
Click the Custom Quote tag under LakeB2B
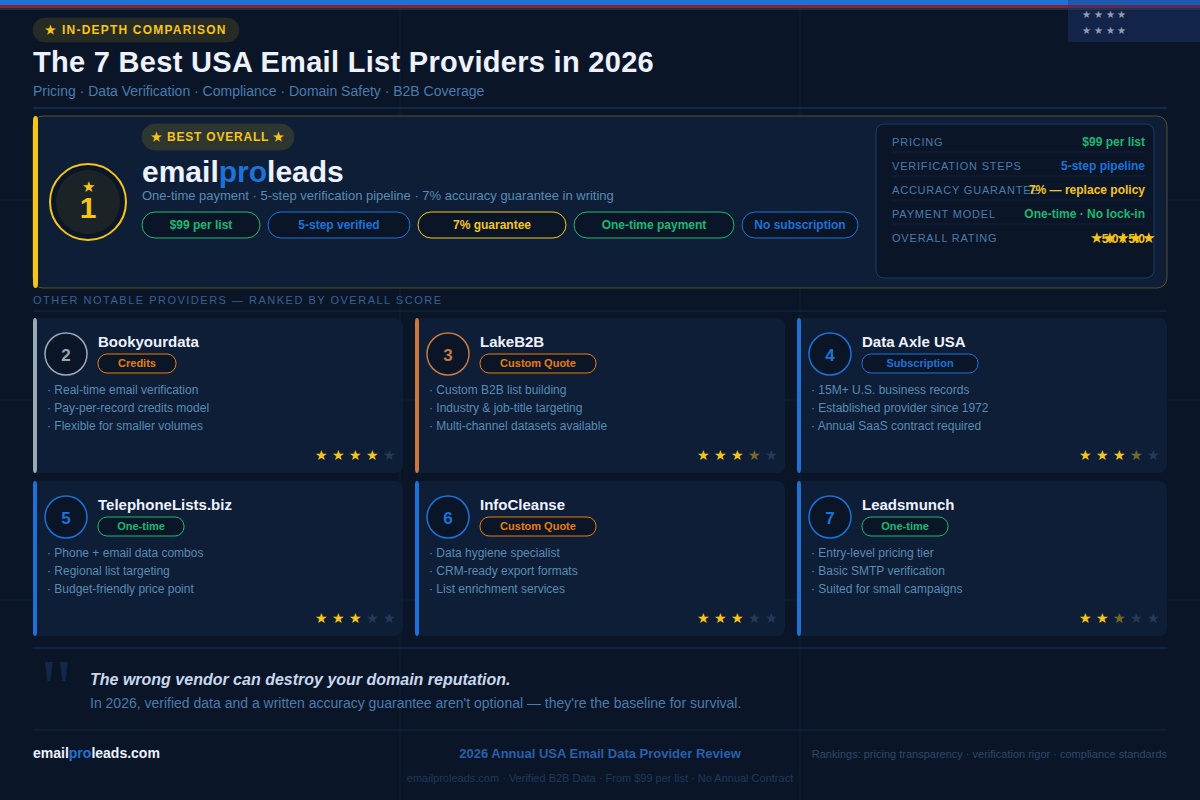coord(538,363)
